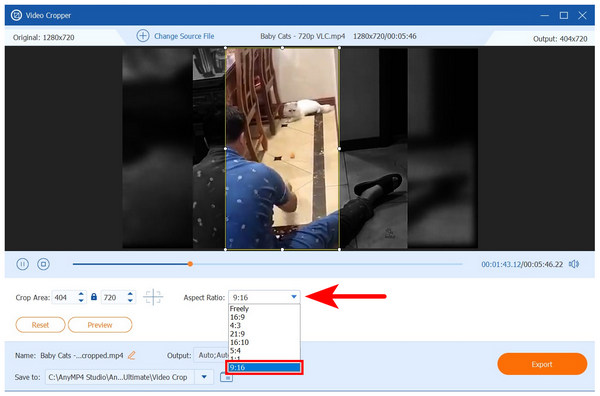Choose 4:3 aspect ratio option
This screenshot has height=396, width=600.
coord(264,326)
